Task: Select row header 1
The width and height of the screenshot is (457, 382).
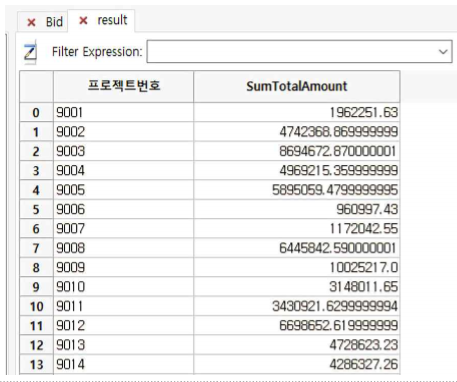Action: pos(36,132)
